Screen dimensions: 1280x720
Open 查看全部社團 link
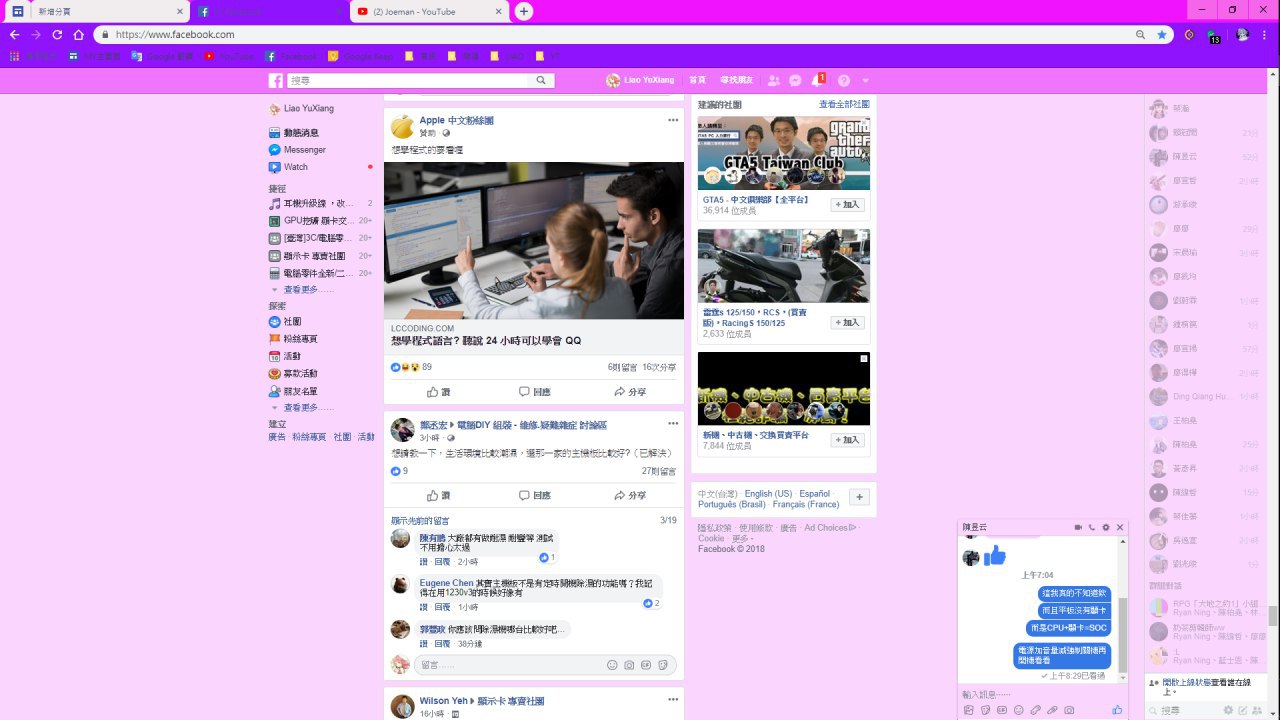point(844,104)
